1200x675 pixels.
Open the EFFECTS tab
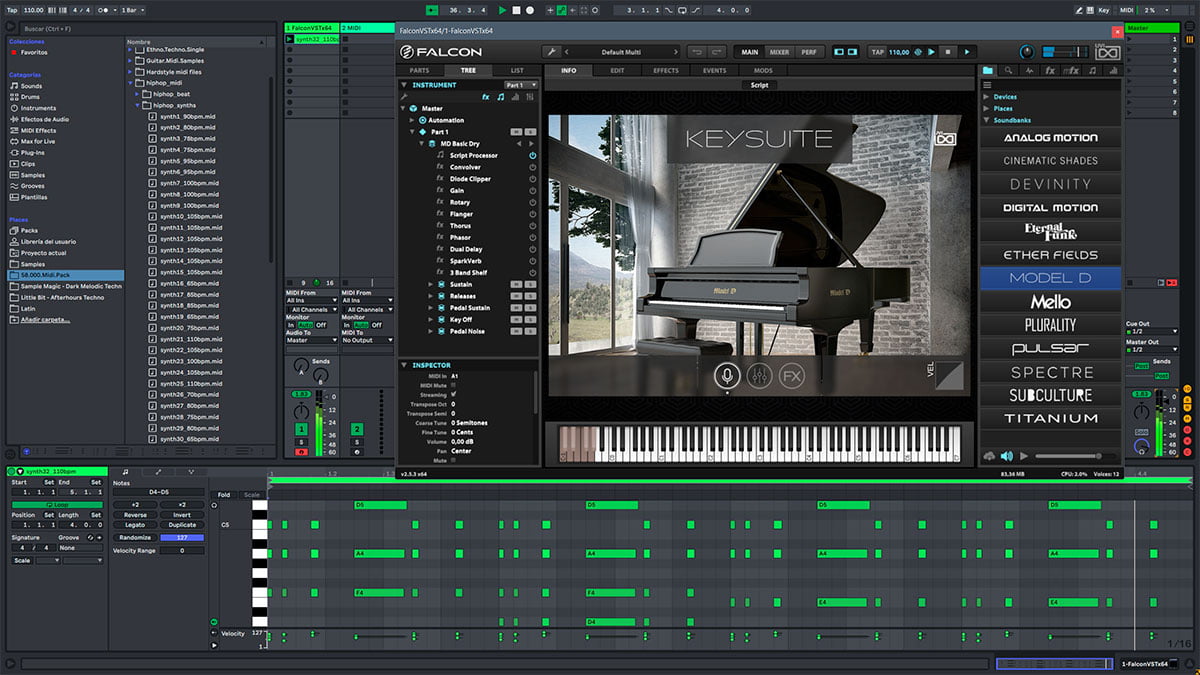tap(666, 71)
